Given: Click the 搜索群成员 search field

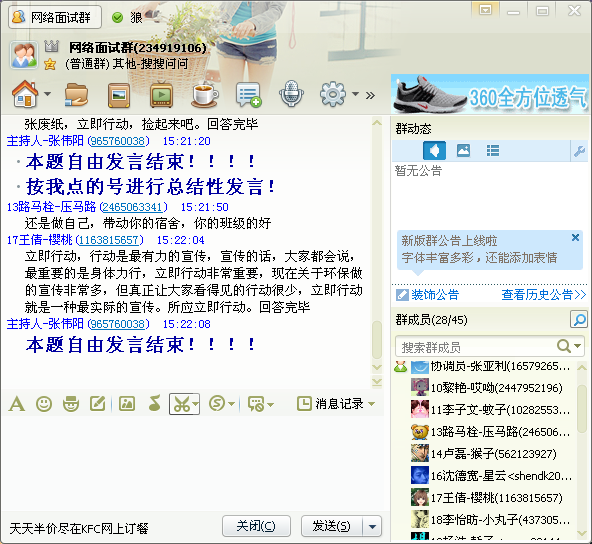Looking at the screenshot, I should [x=476, y=347].
